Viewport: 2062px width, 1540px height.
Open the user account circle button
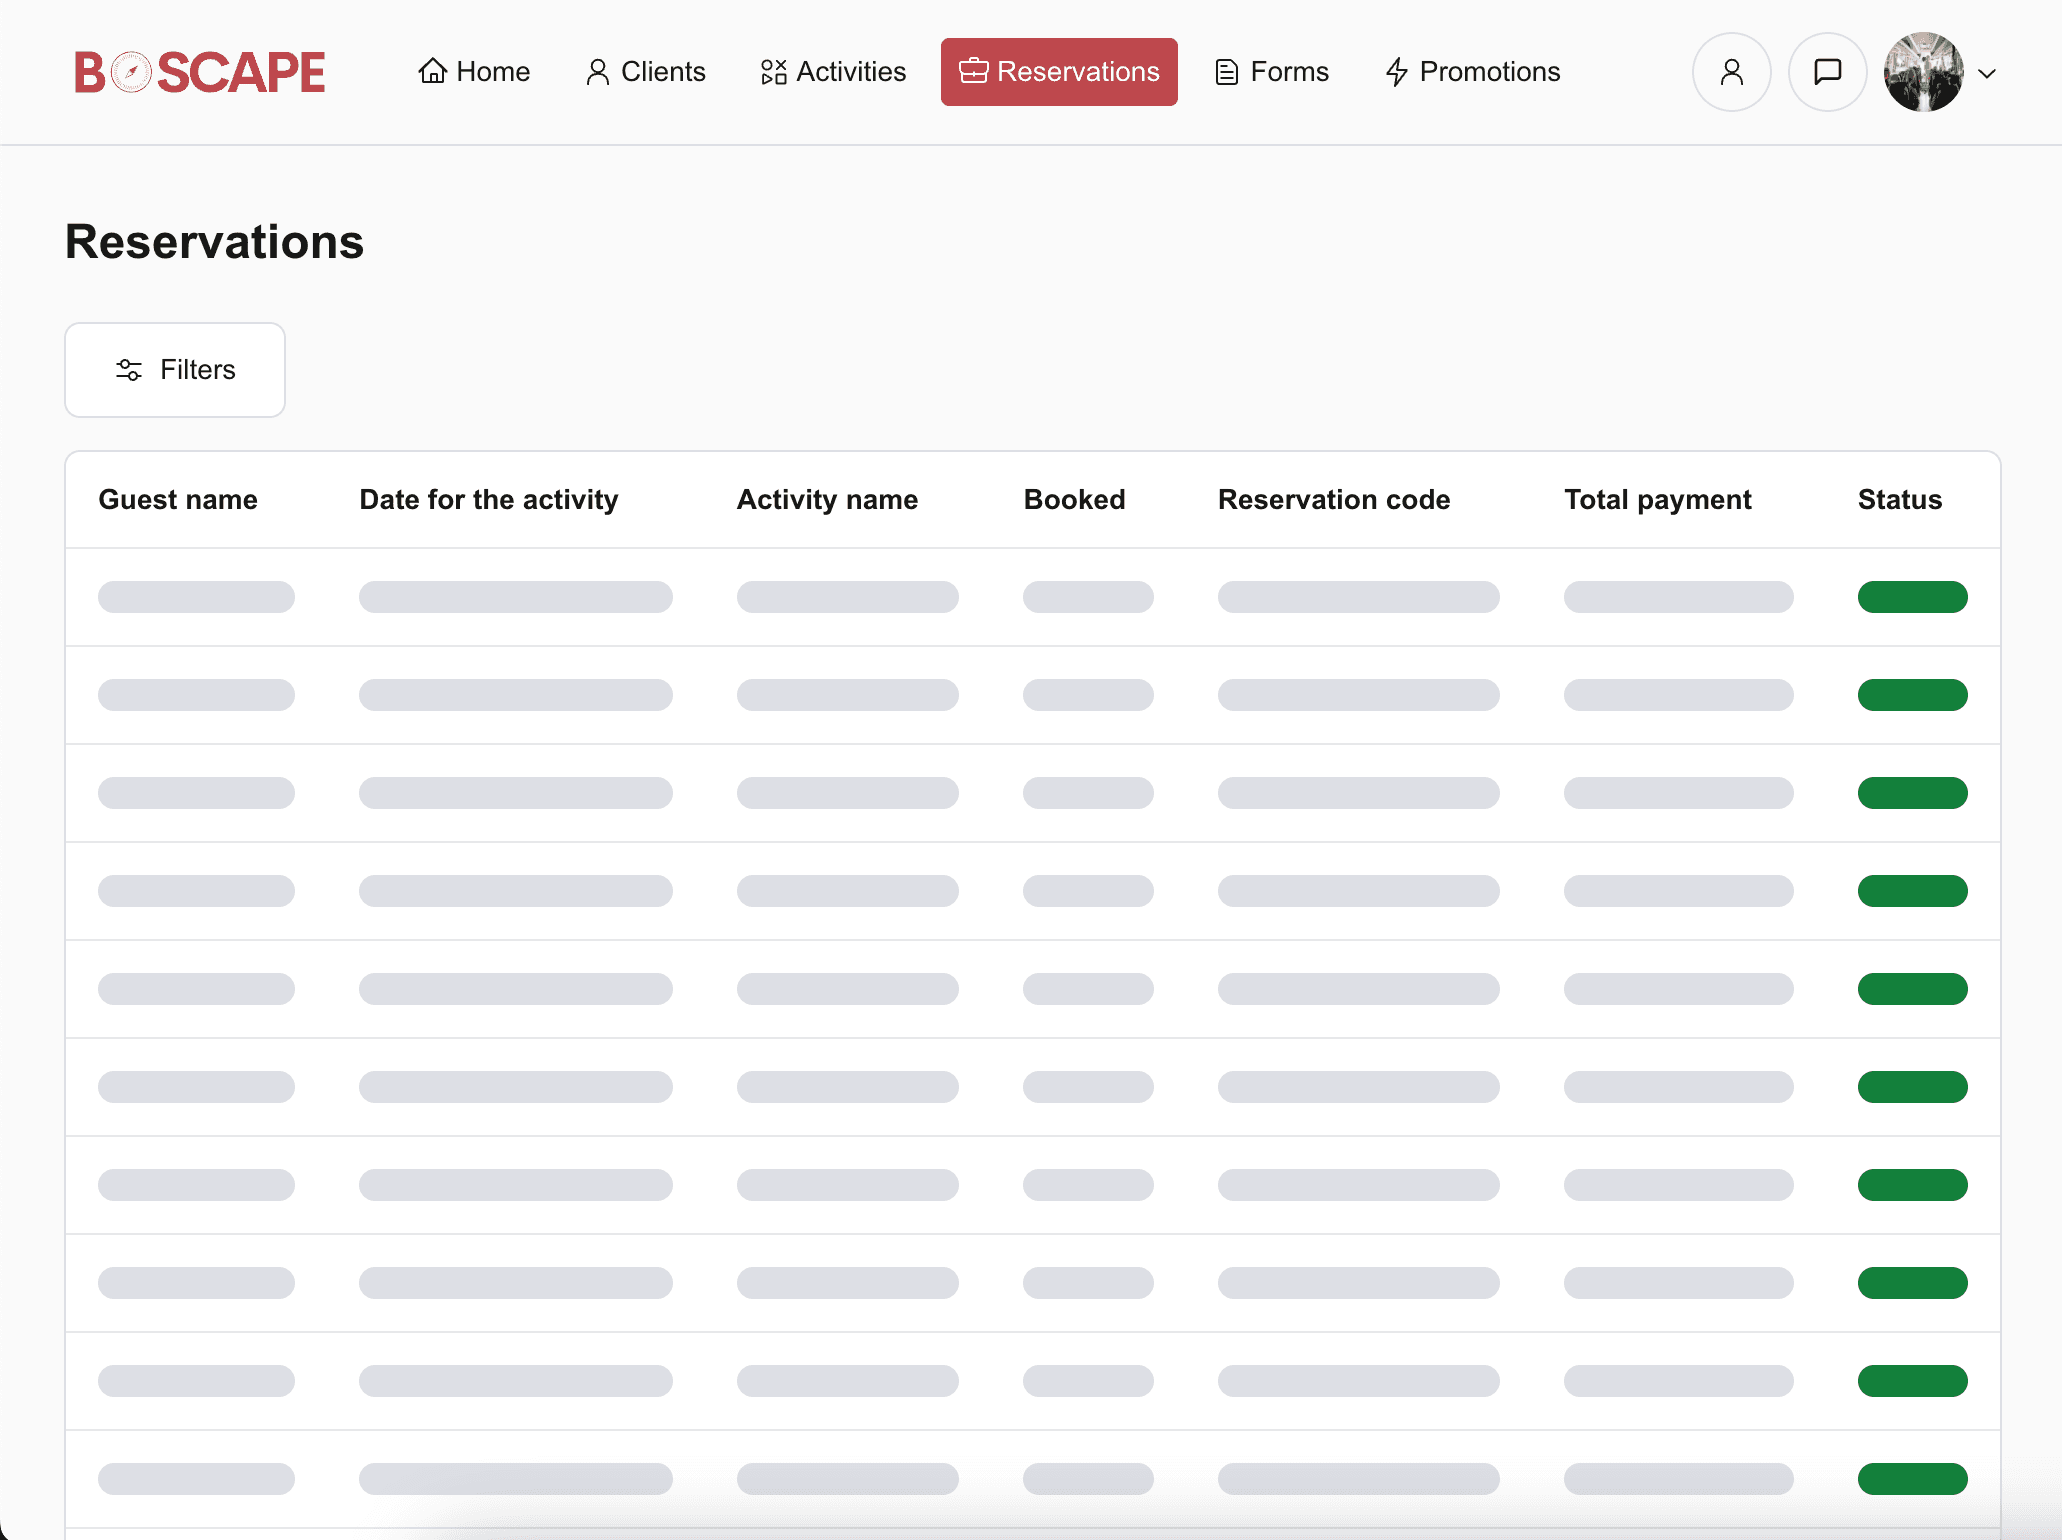click(x=1731, y=72)
